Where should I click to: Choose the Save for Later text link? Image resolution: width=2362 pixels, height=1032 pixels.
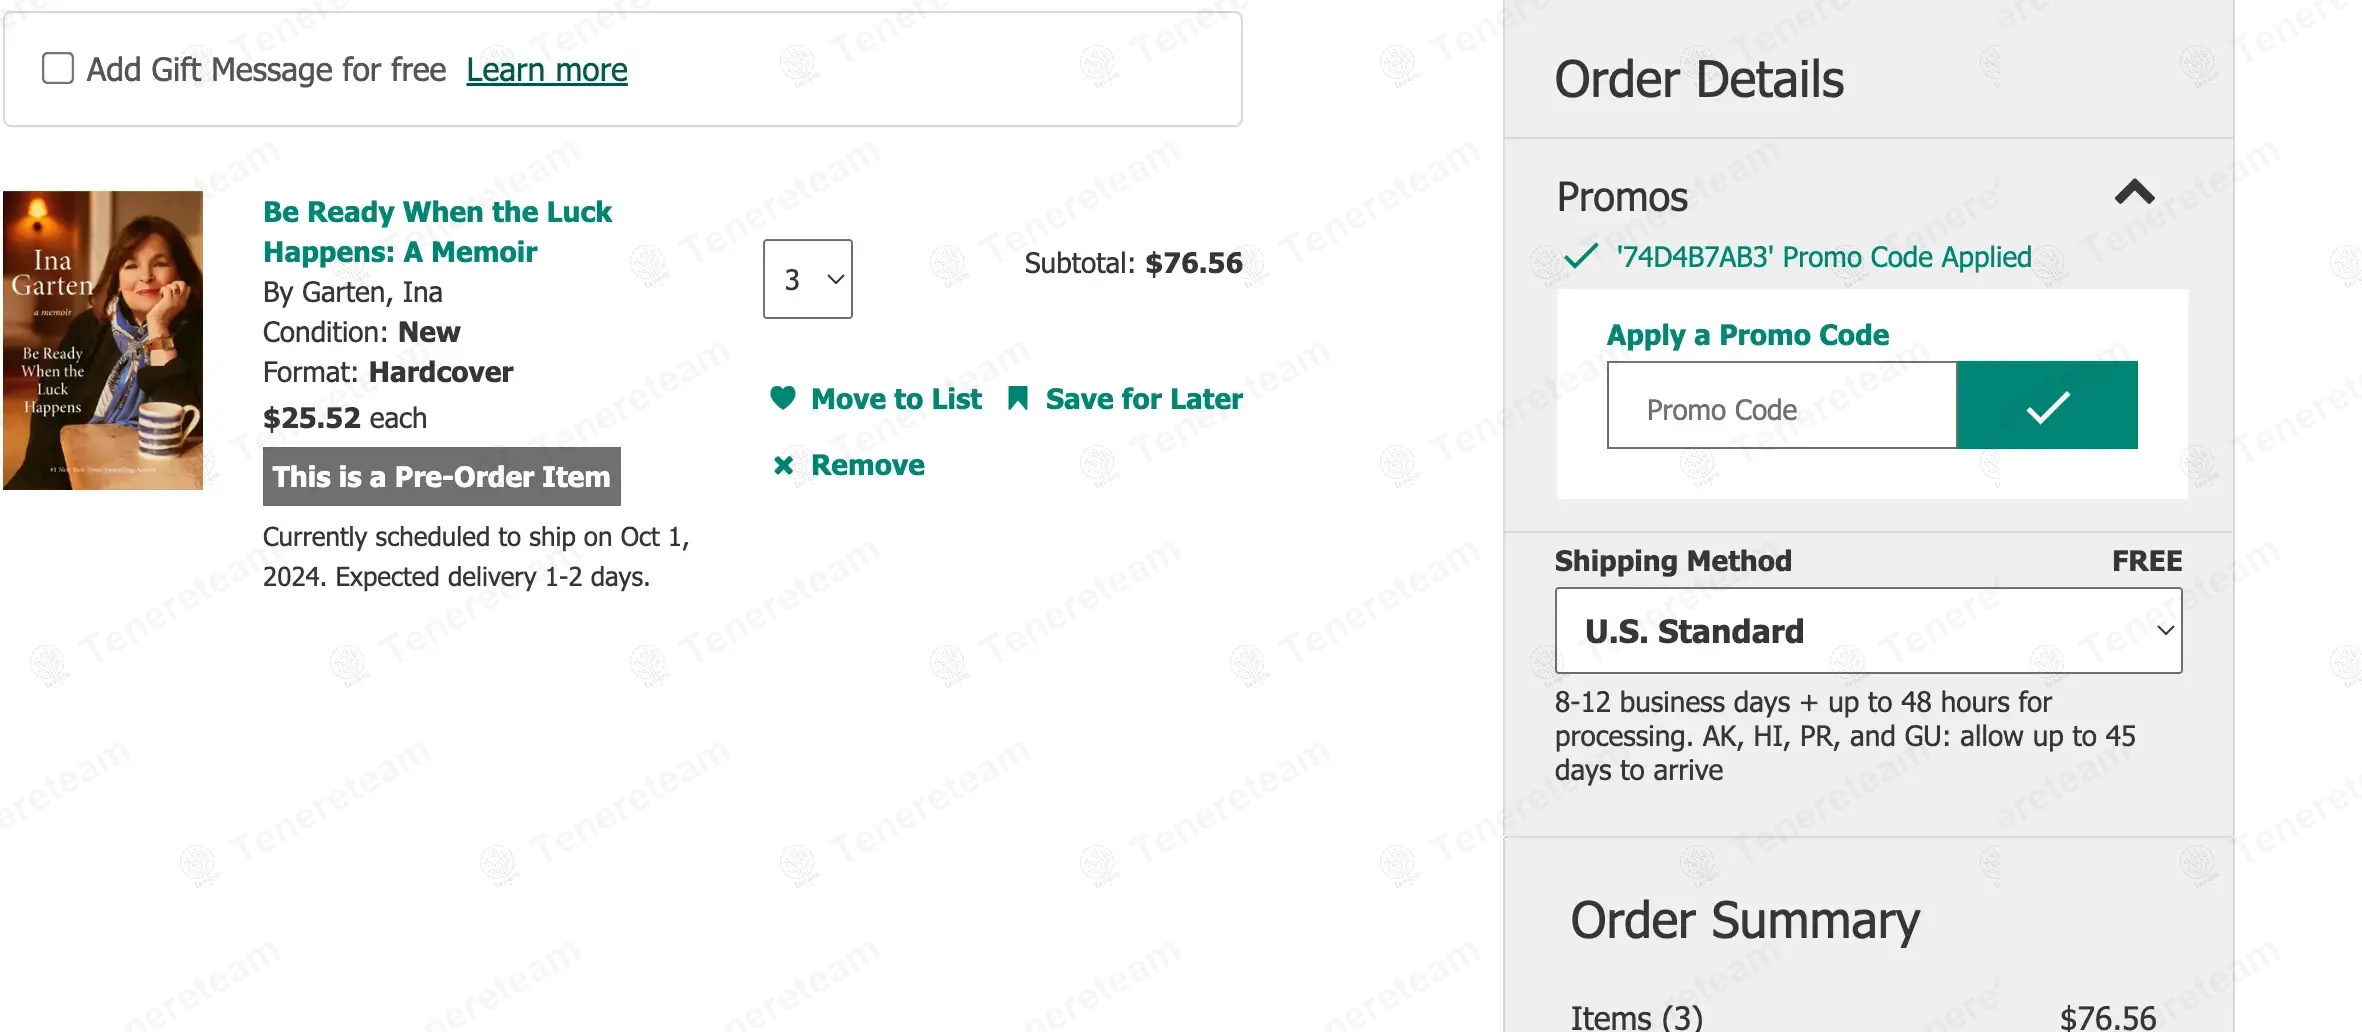(x=1144, y=399)
